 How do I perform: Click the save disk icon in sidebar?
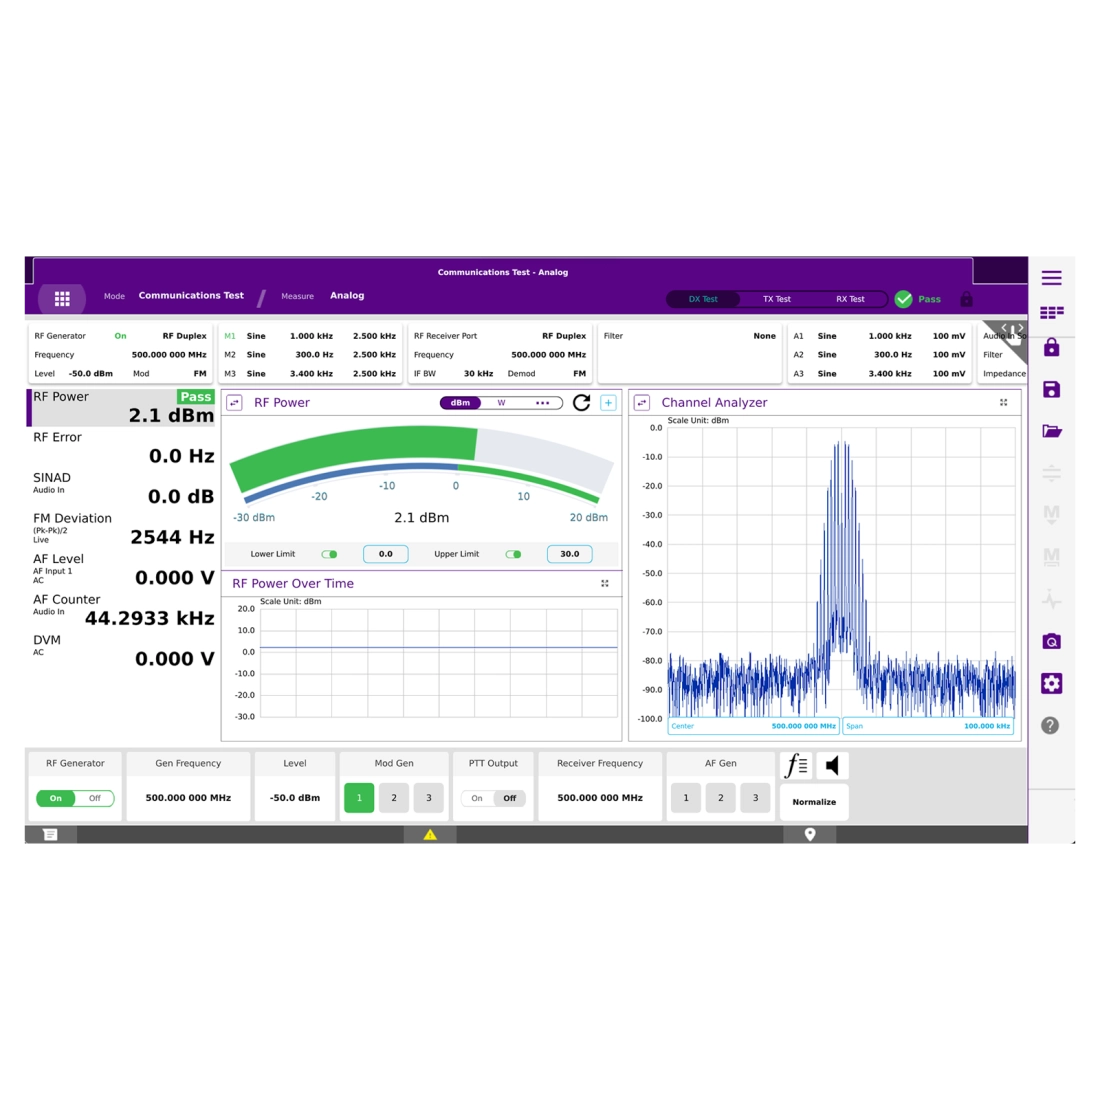pos(1051,390)
